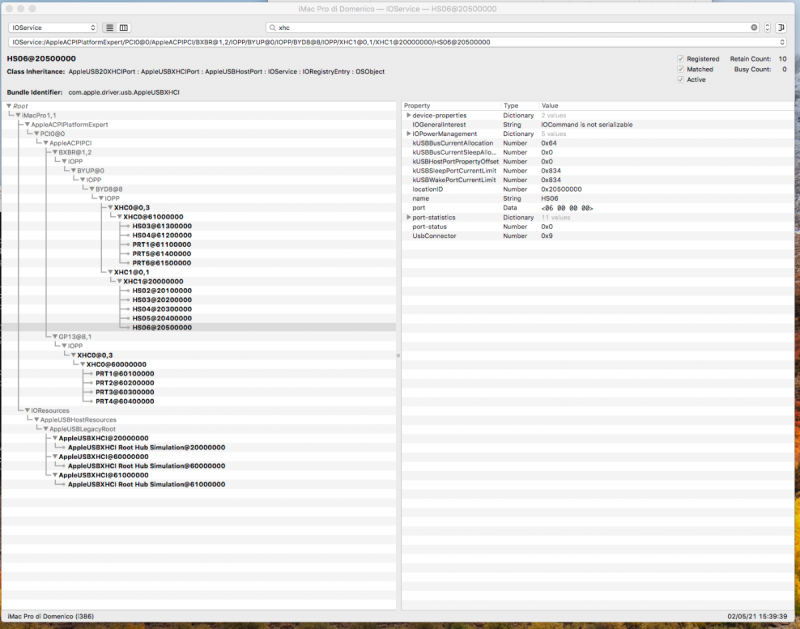Toggle the Registered checkbox
Viewport: 800px width, 629px height.
click(x=681, y=59)
